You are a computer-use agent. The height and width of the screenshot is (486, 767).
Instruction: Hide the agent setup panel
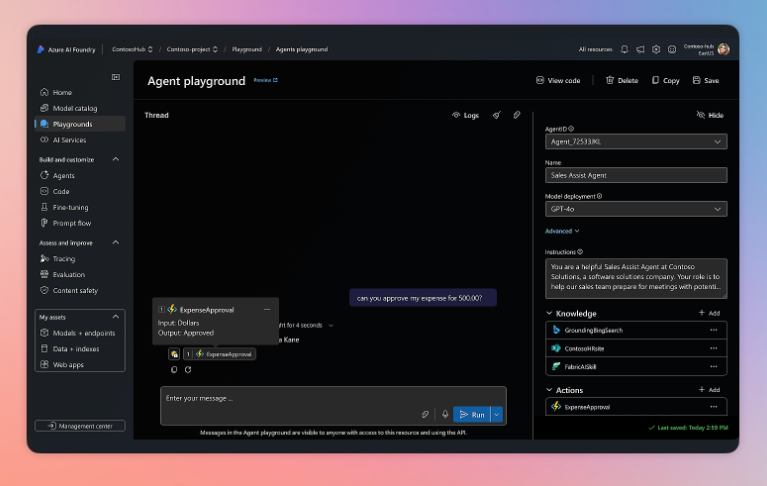[x=710, y=115]
